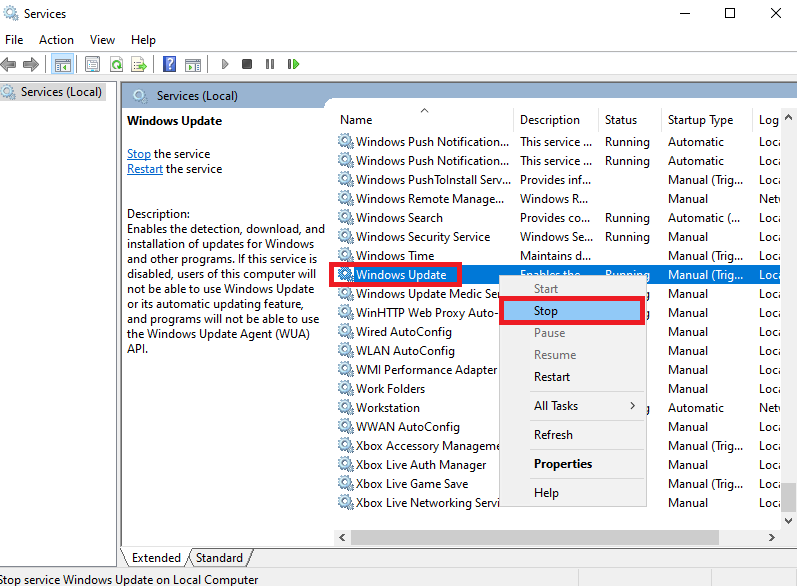Click the Services window title bar icon
Screen dimensions: 797x586
(x=11, y=13)
